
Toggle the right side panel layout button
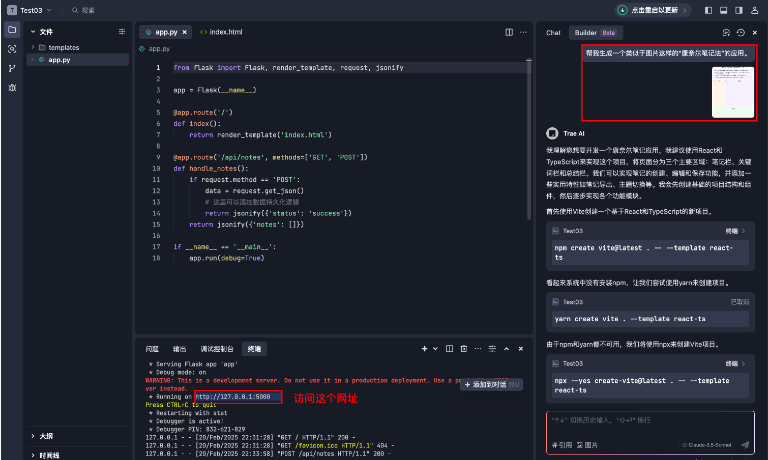[739, 10]
